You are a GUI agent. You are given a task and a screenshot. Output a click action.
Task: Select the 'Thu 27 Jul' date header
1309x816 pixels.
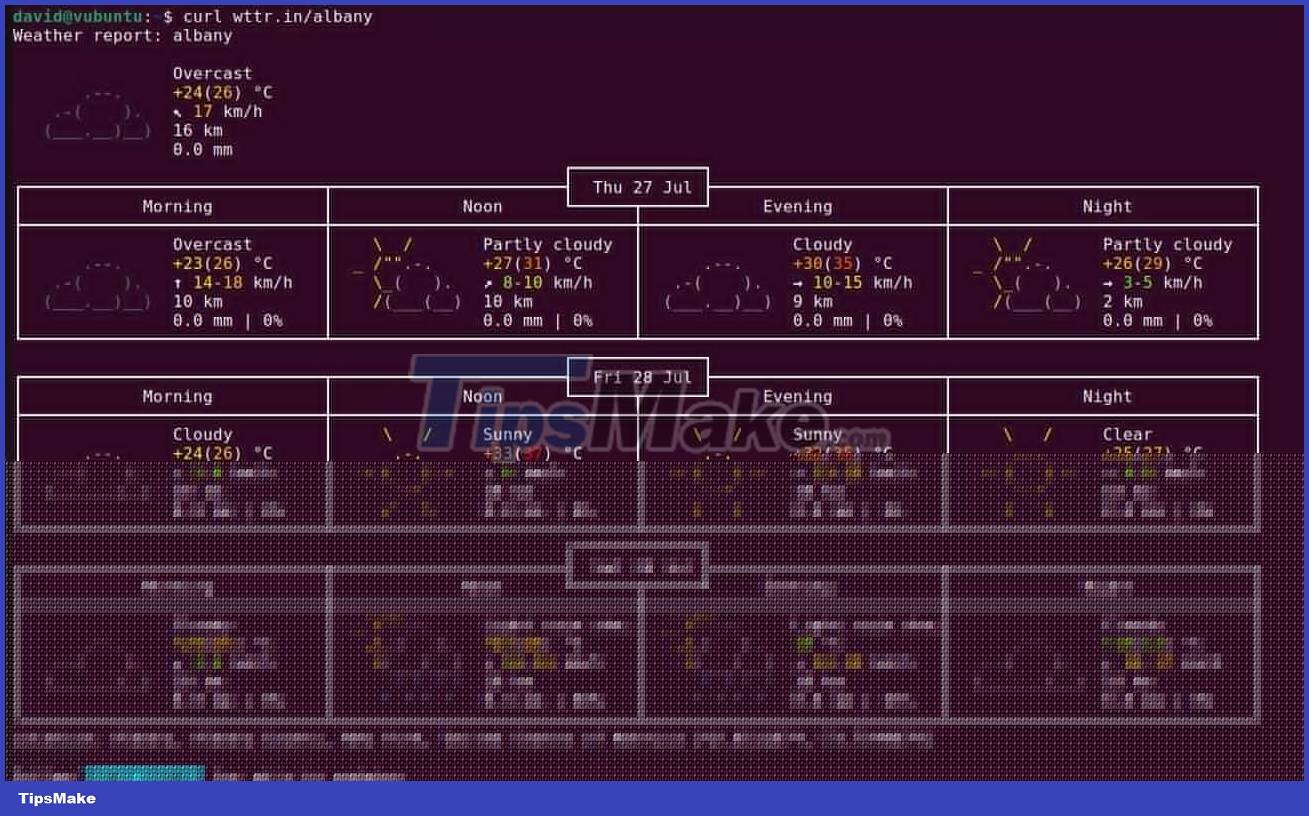click(x=638, y=187)
